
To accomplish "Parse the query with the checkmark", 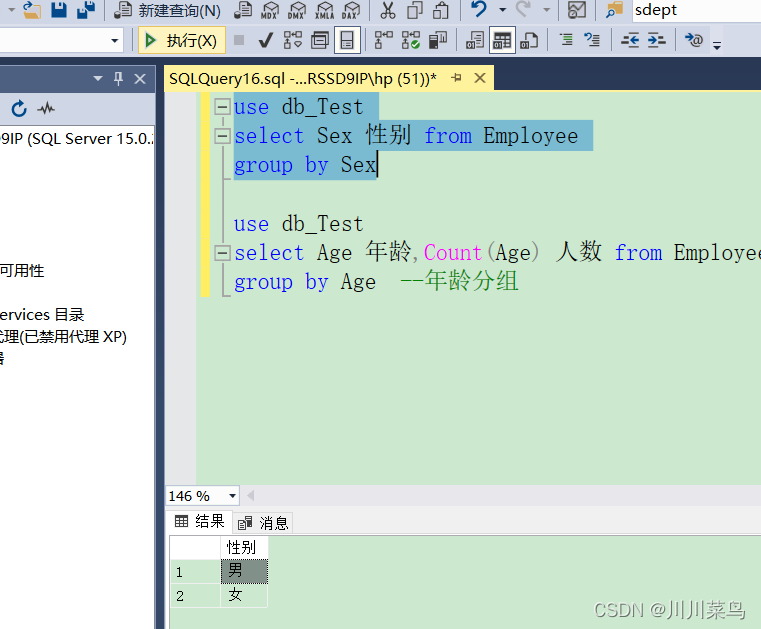I will [x=266, y=40].
